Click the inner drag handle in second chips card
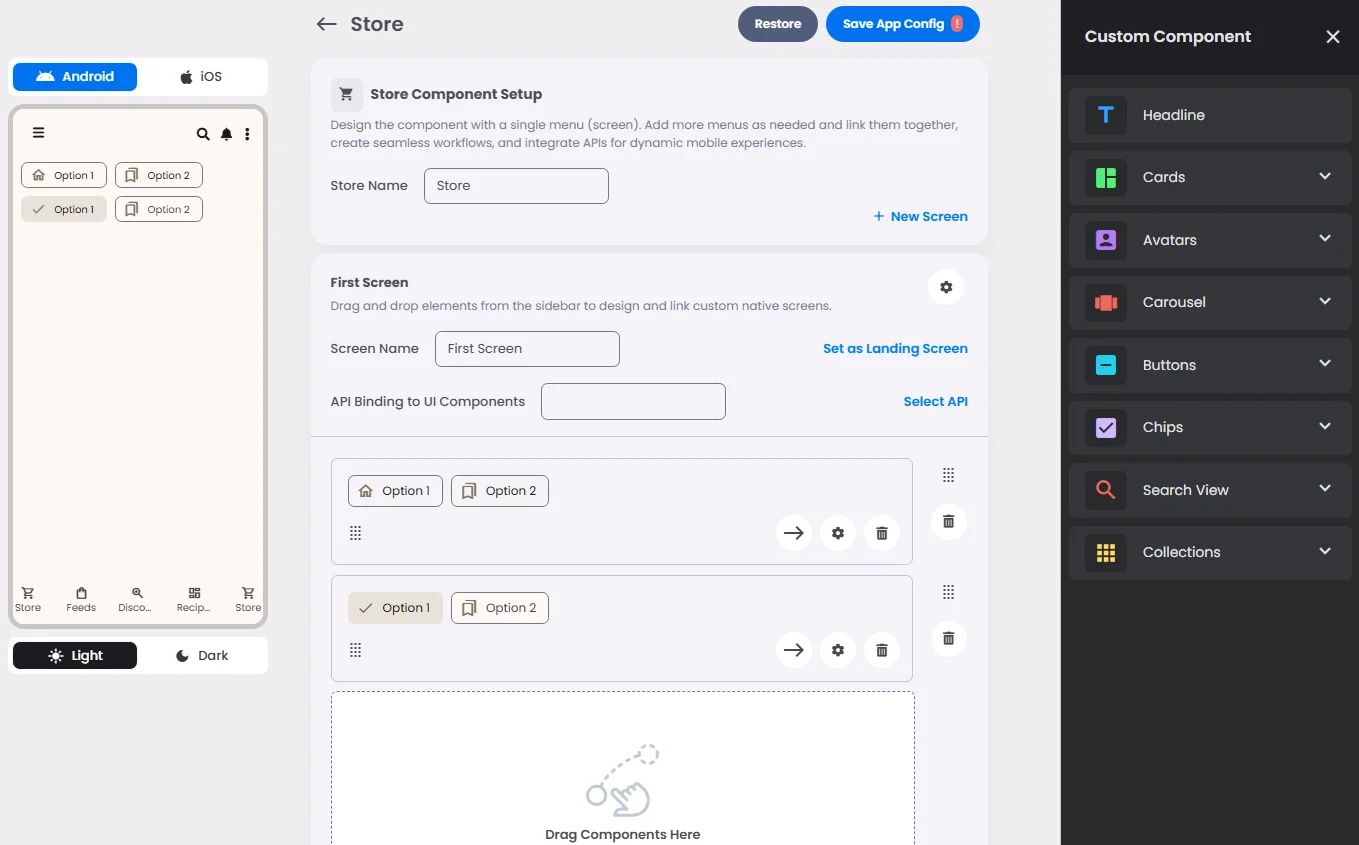Image resolution: width=1359 pixels, height=845 pixels. coord(355,650)
